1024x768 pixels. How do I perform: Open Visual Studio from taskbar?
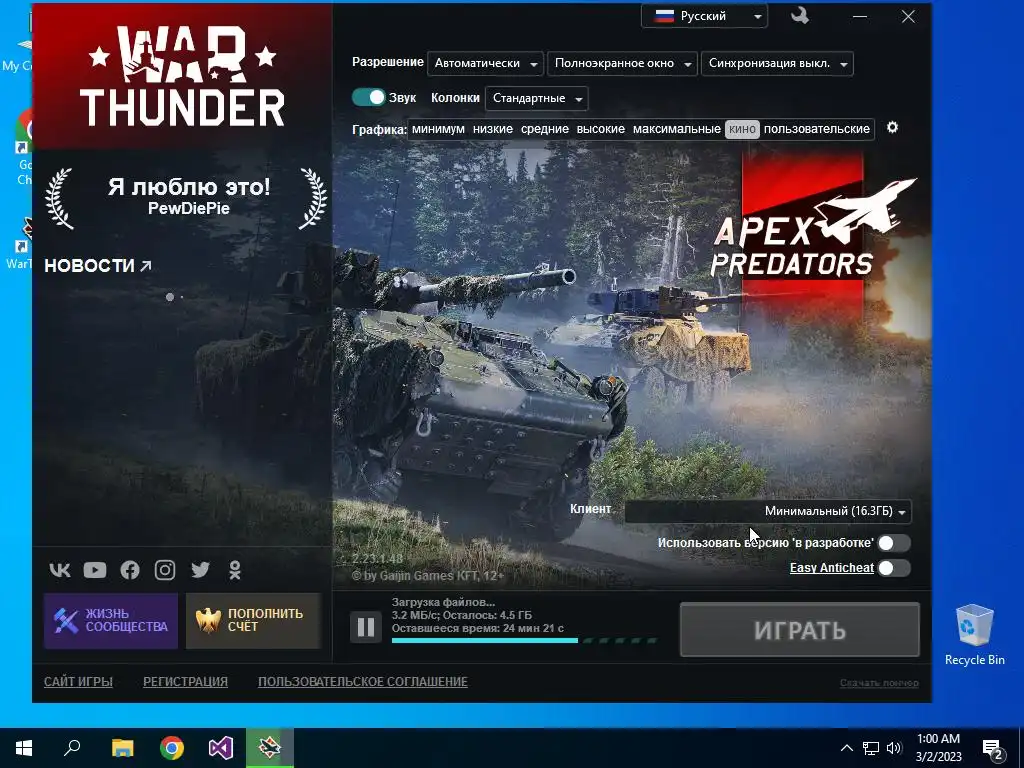point(221,748)
